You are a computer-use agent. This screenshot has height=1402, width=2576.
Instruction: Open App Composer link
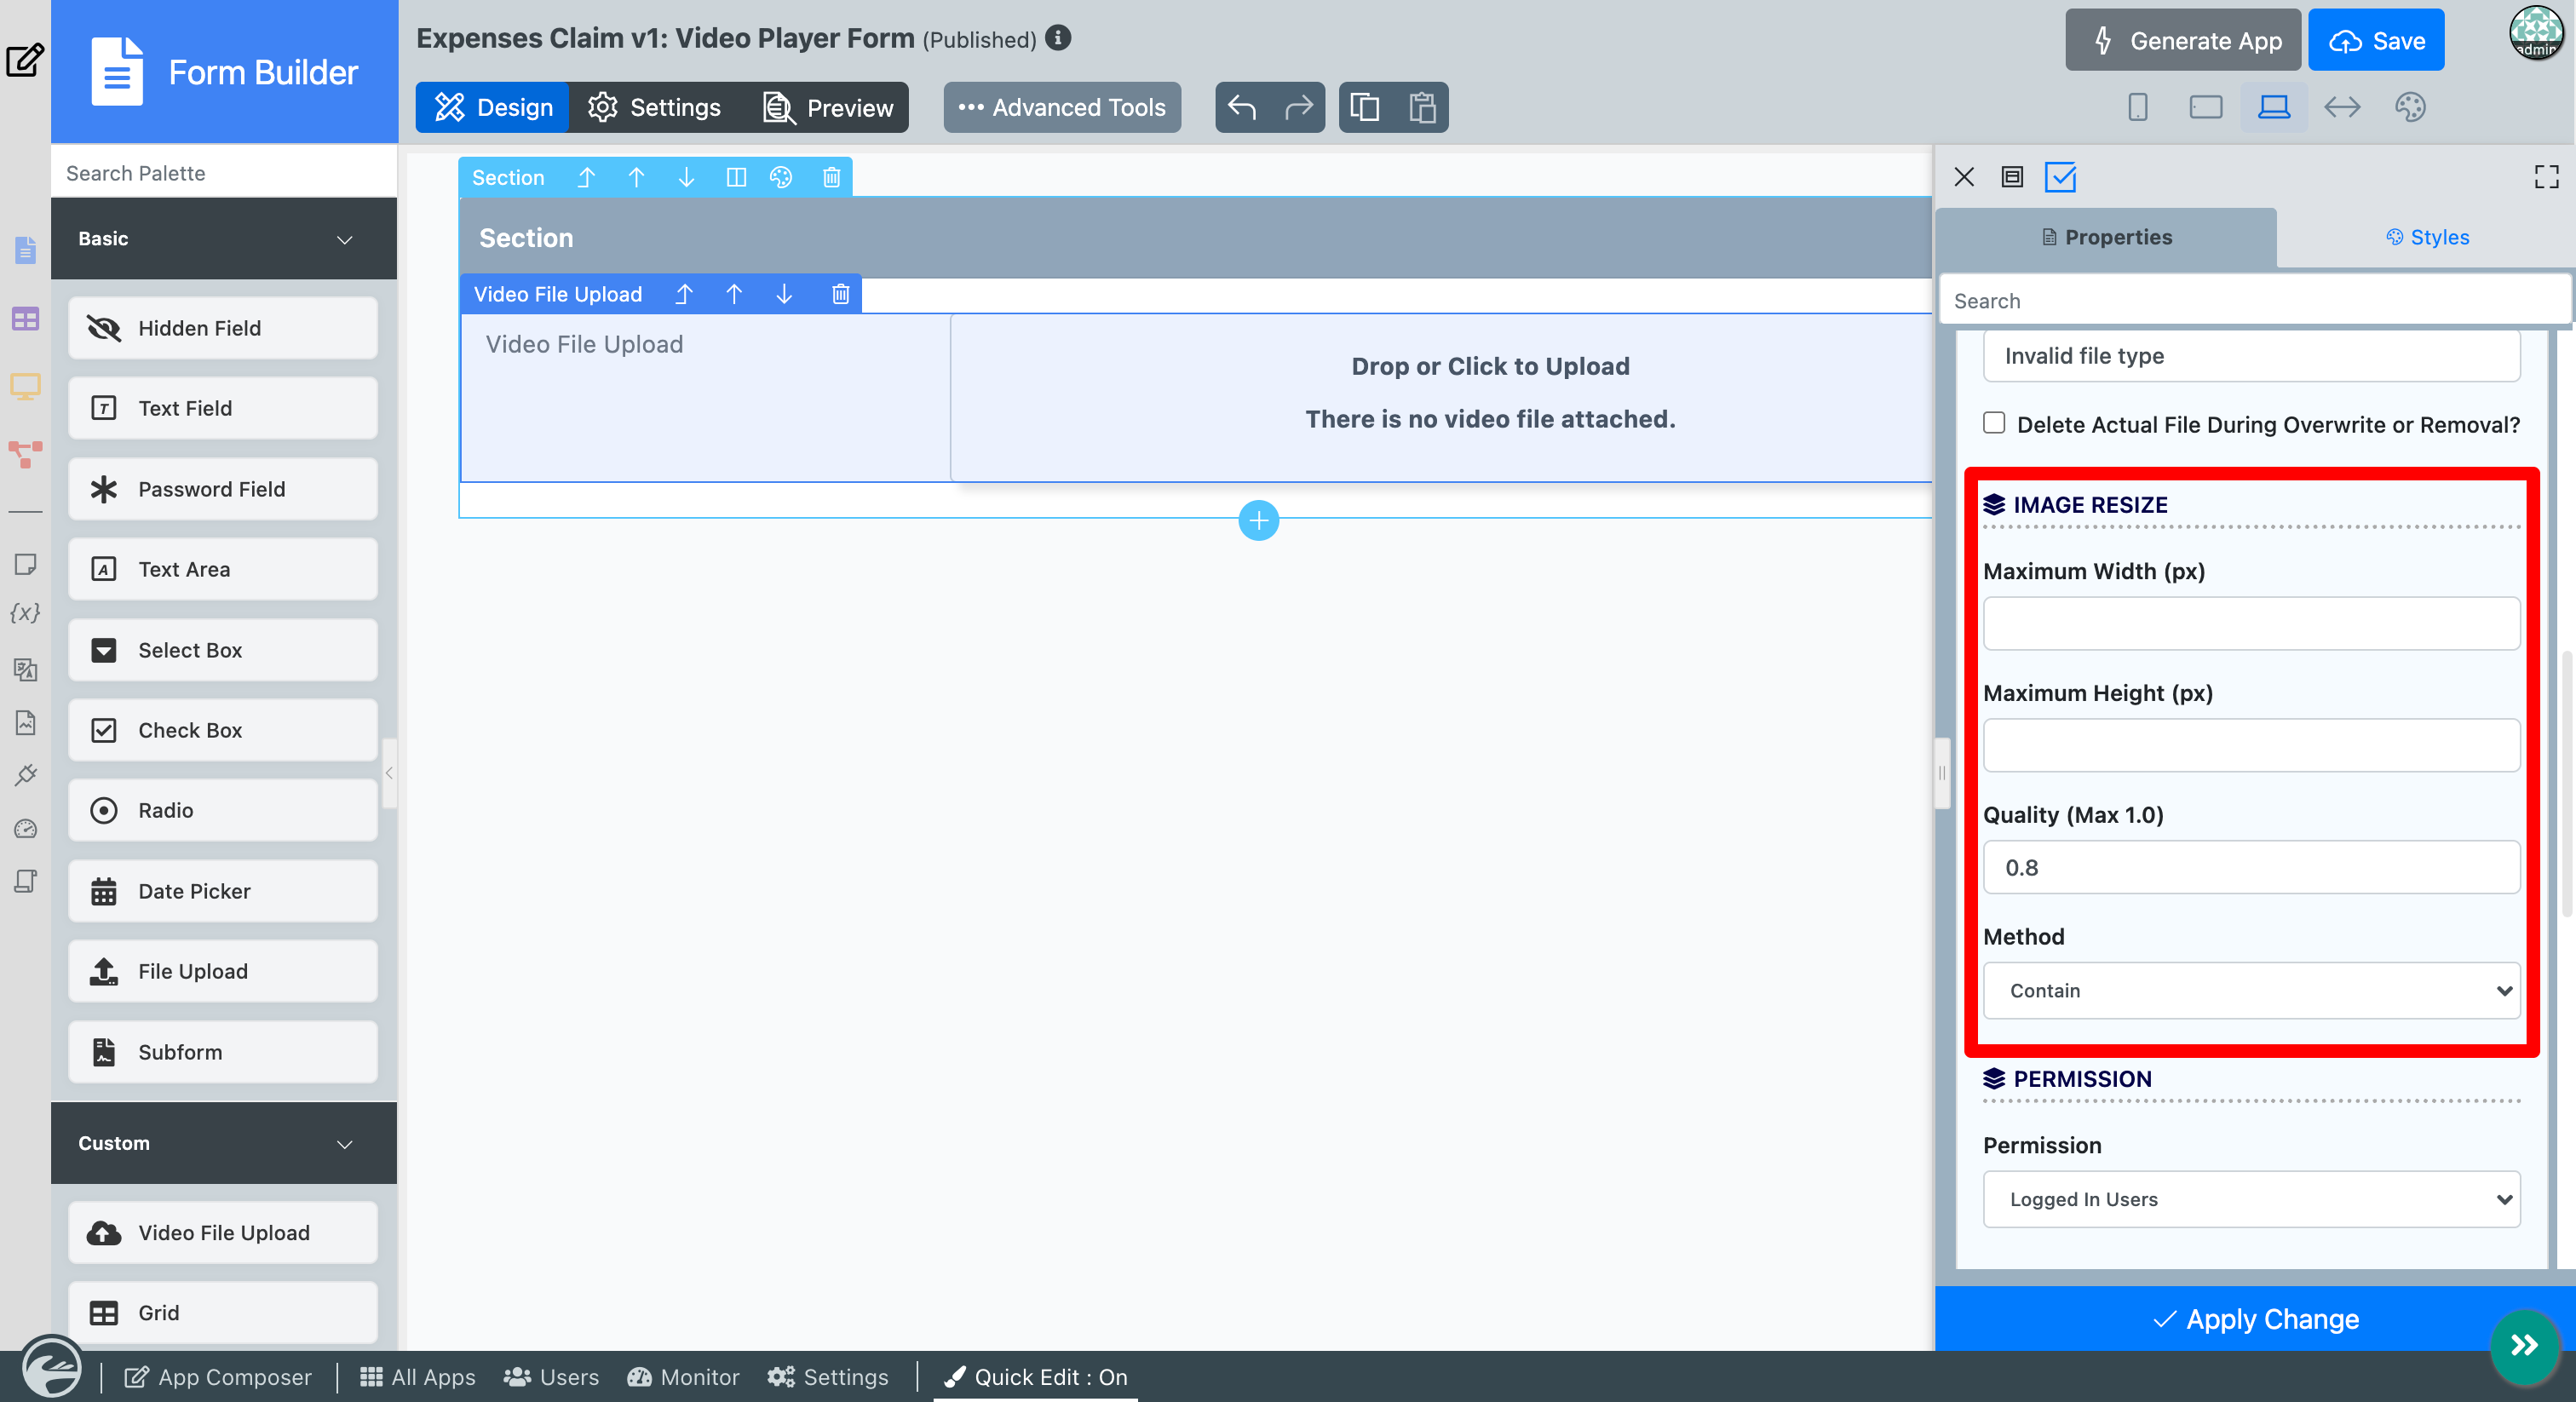pos(218,1377)
